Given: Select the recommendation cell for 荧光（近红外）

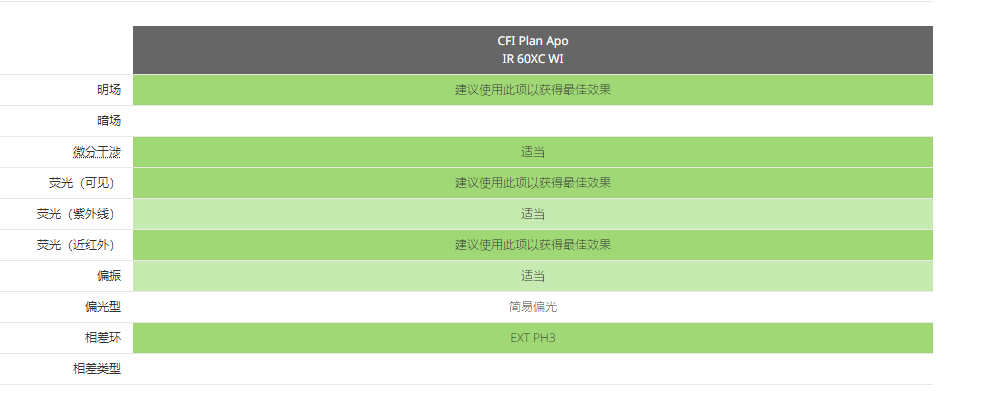Looking at the screenshot, I should point(532,245).
